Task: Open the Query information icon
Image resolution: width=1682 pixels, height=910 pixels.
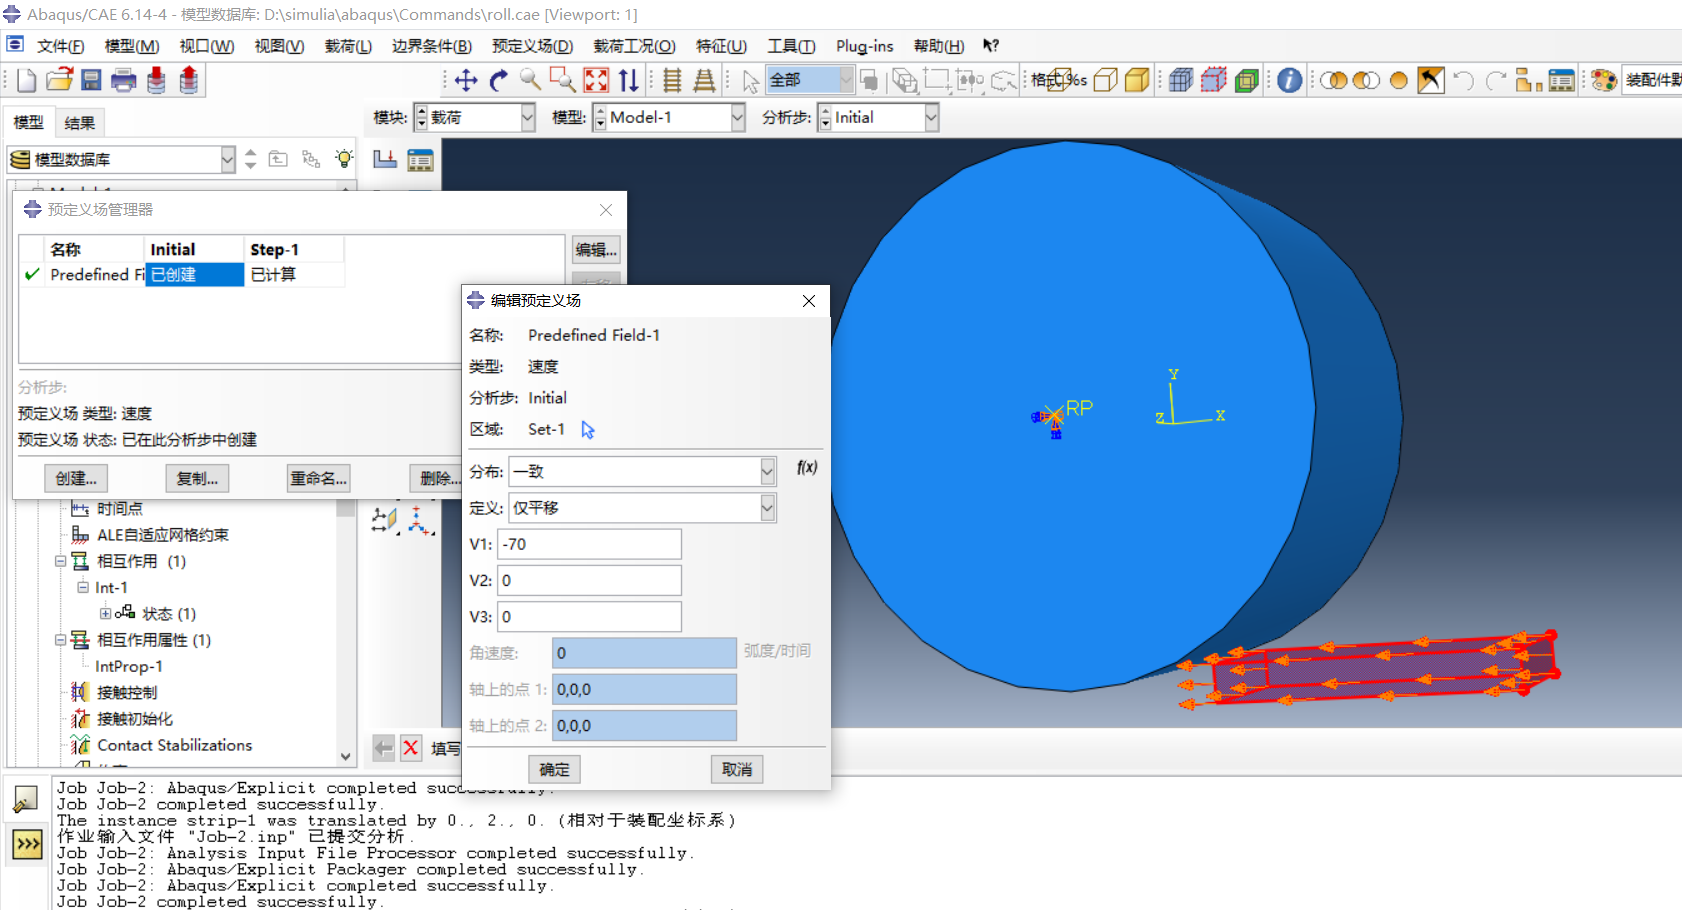Action: coord(1290,81)
